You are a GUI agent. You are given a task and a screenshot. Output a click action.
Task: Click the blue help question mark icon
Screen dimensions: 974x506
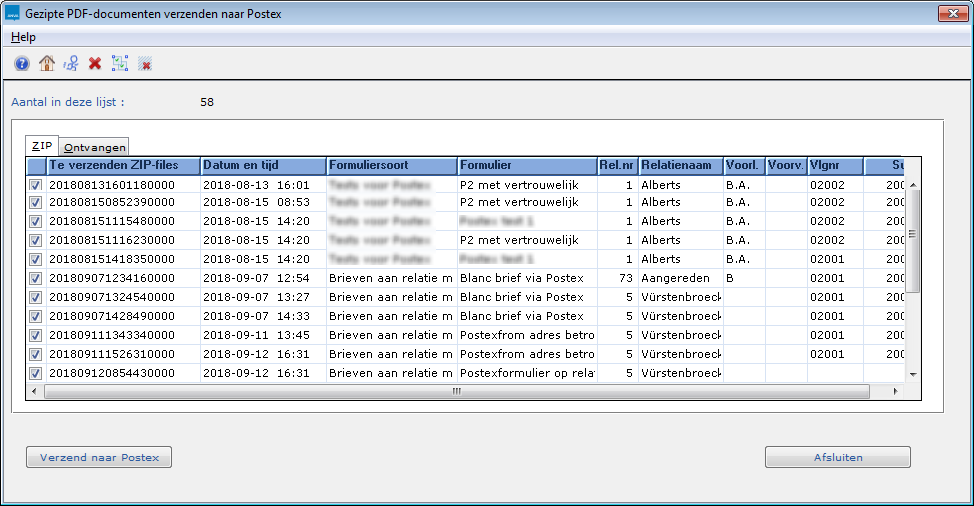[22, 63]
